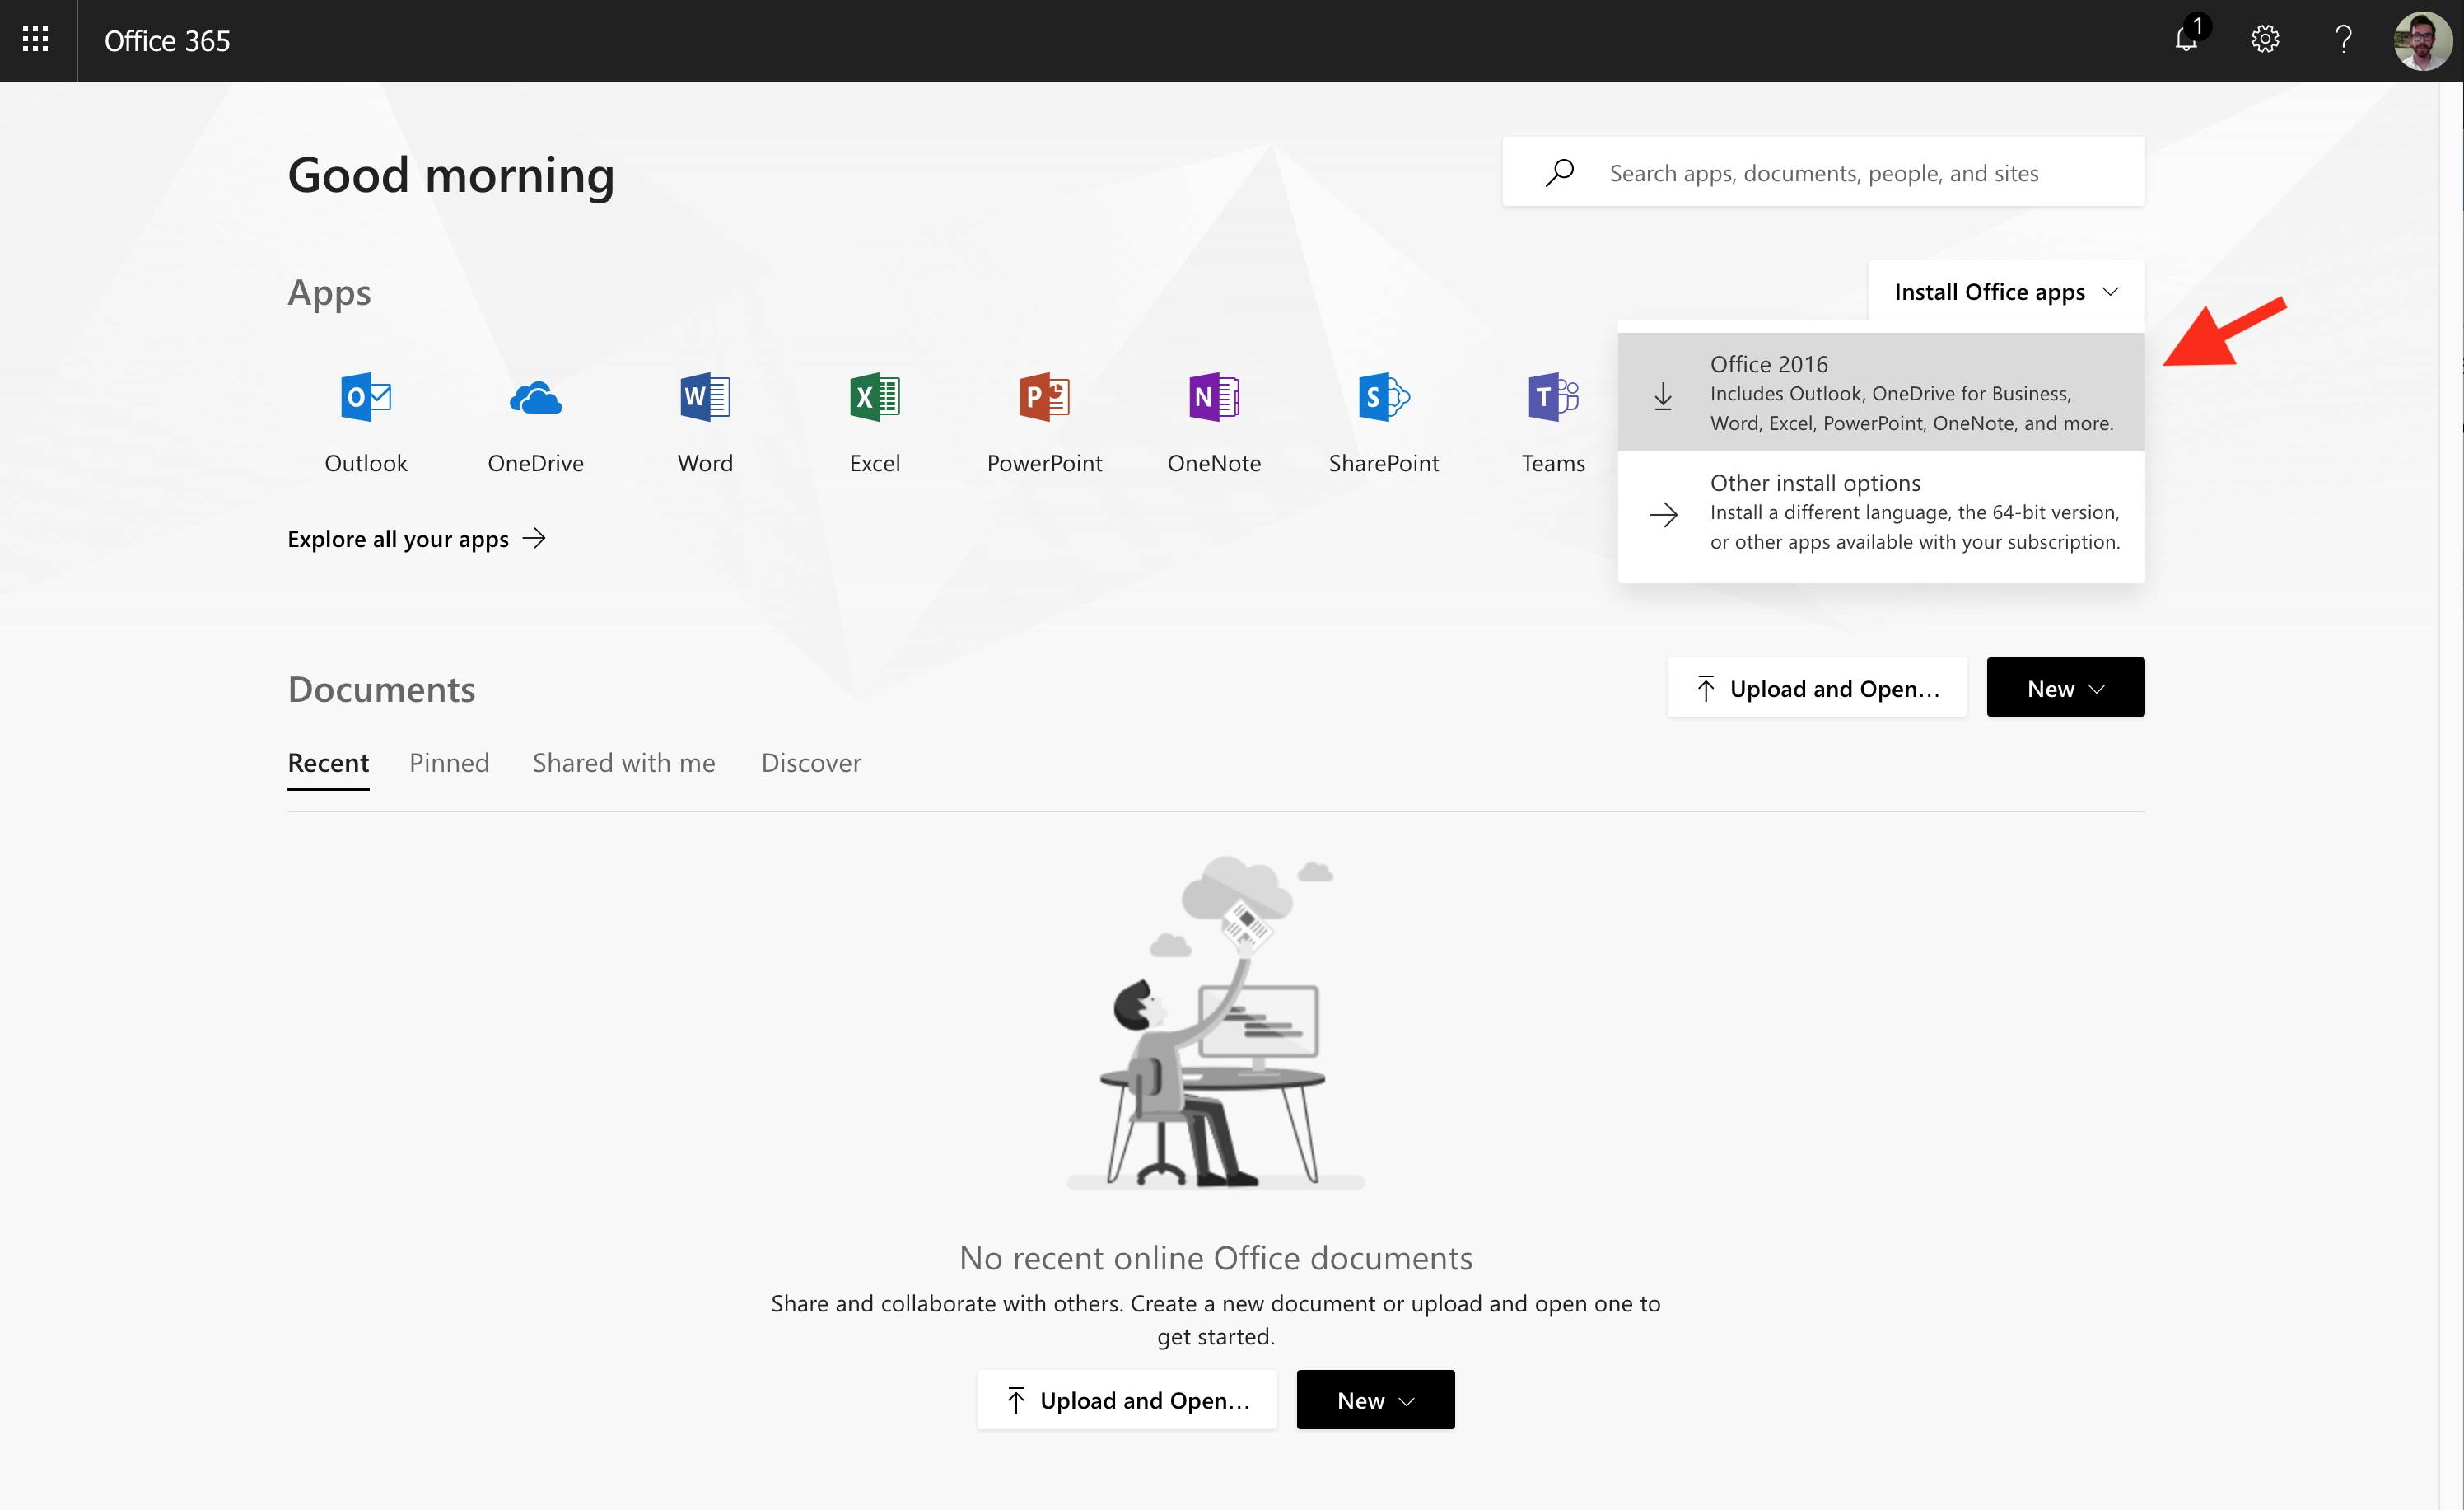Click Explore all your apps link
The image size is (2464, 1510).
(416, 539)
